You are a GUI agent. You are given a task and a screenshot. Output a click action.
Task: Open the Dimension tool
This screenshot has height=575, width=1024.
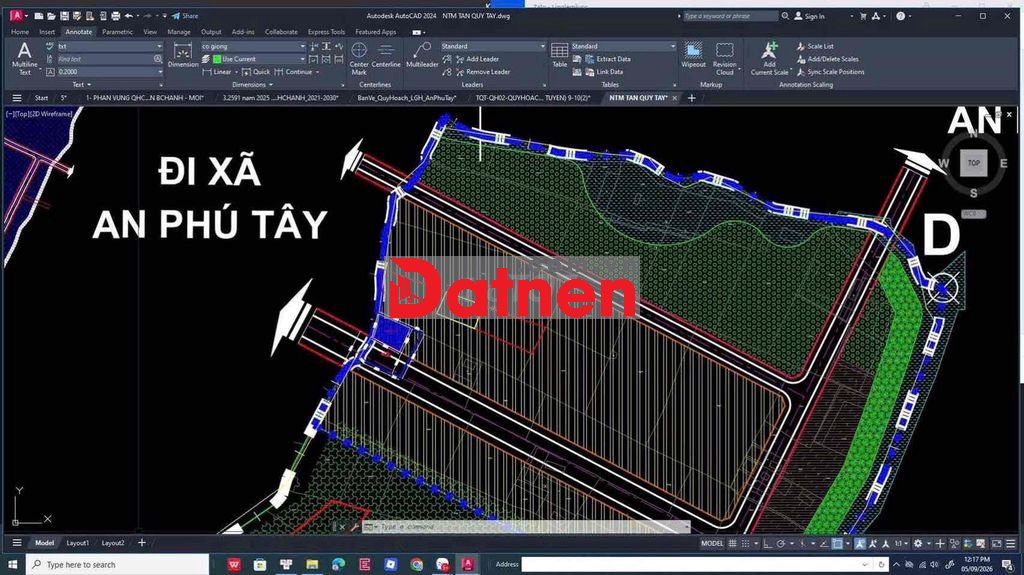point(183,56)
